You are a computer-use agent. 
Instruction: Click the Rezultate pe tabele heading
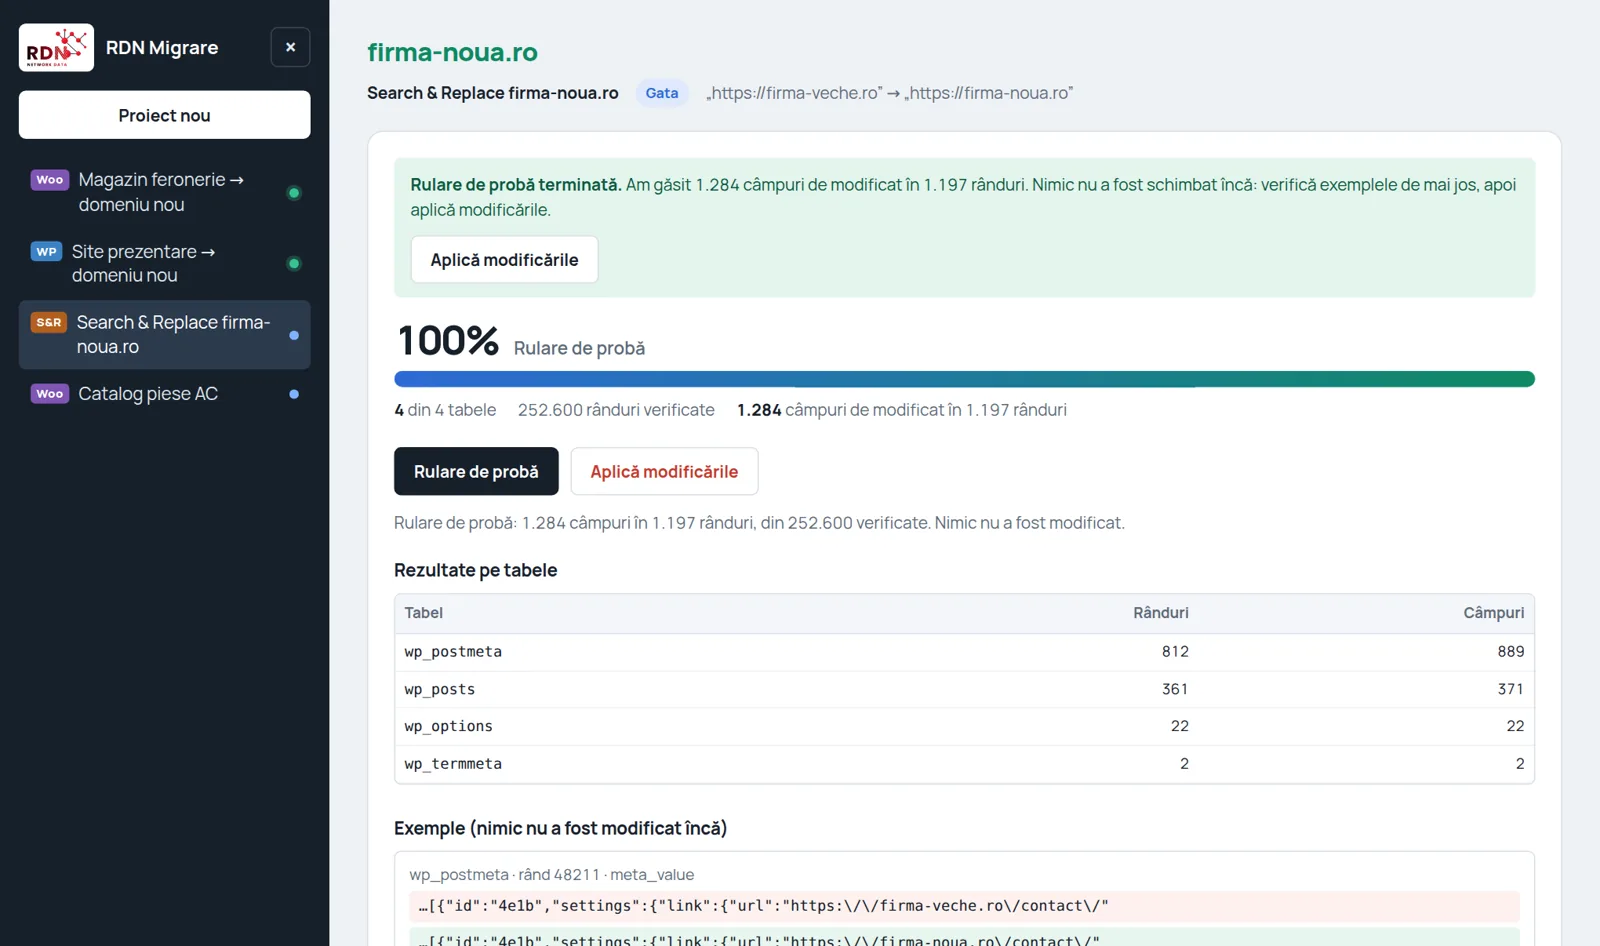pos(476,570)
